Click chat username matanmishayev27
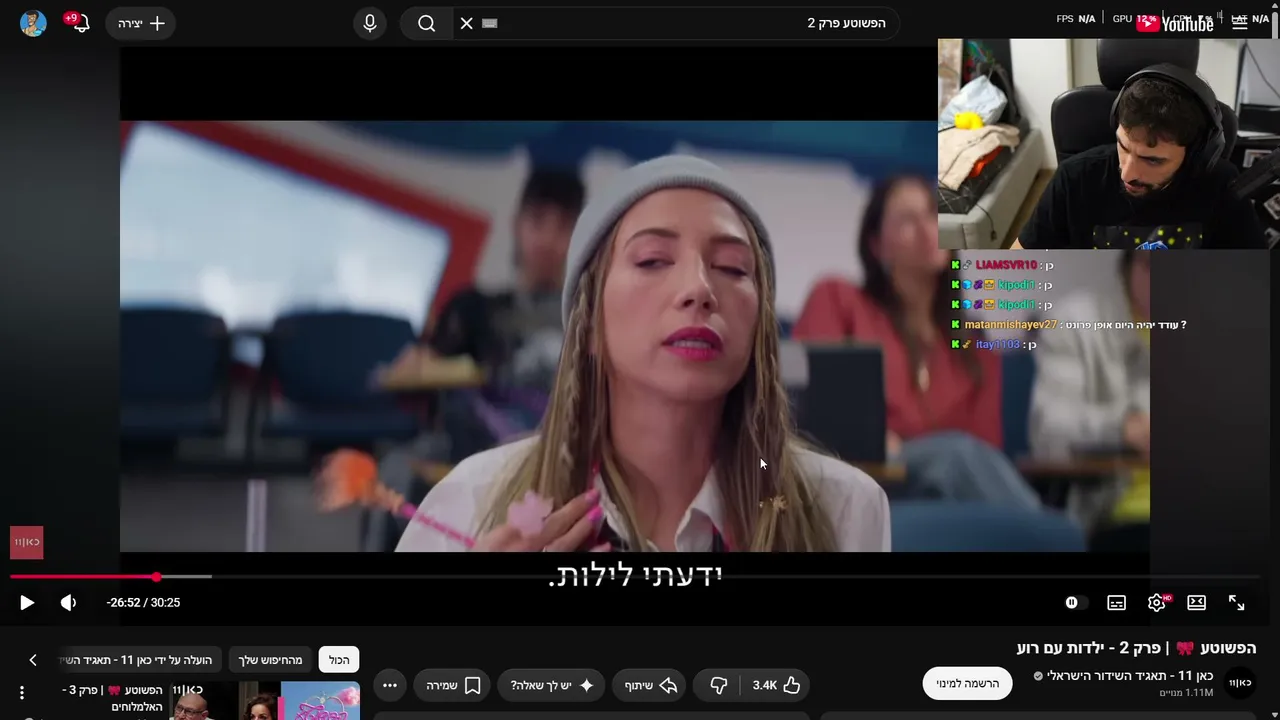This screenshot has height=720, width=1280. point(1010,325)
